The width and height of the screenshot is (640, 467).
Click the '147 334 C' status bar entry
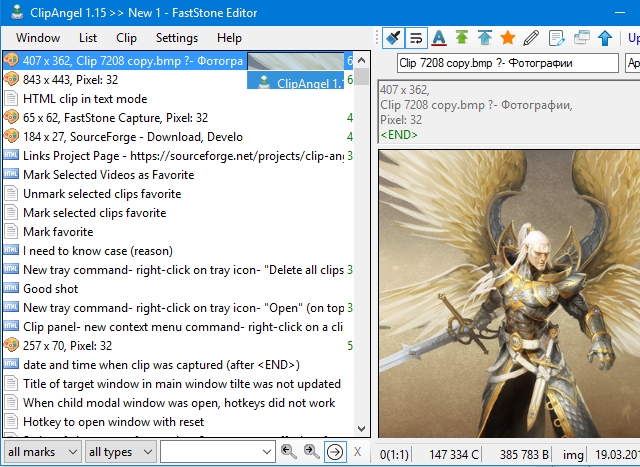coord(453,454)
